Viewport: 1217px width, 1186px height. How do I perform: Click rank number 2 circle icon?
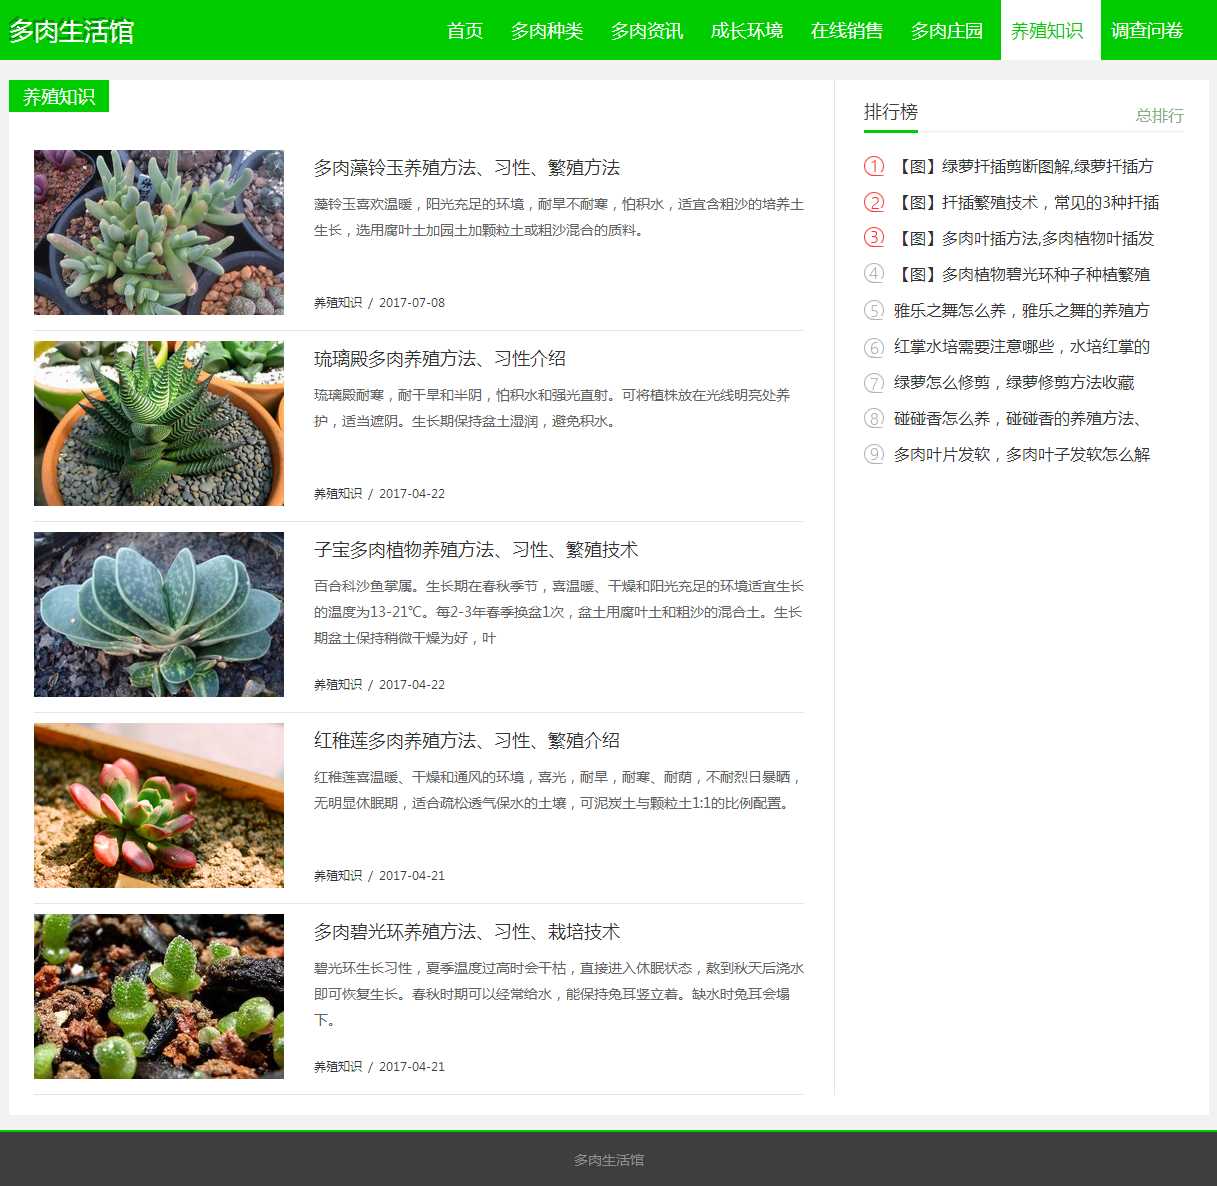(874, 202)
